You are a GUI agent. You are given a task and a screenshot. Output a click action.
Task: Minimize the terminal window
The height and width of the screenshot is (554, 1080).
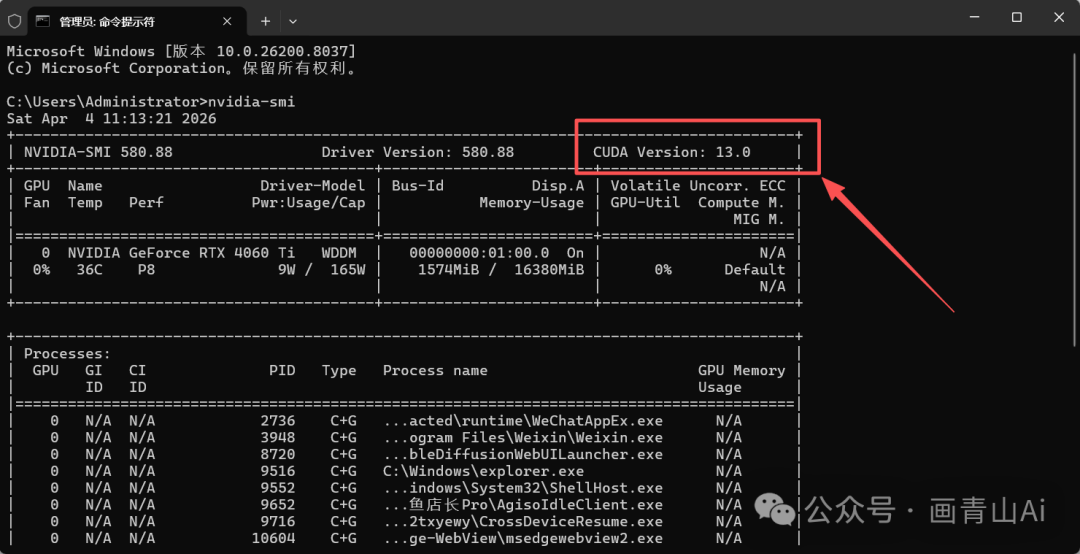point(970,17)
